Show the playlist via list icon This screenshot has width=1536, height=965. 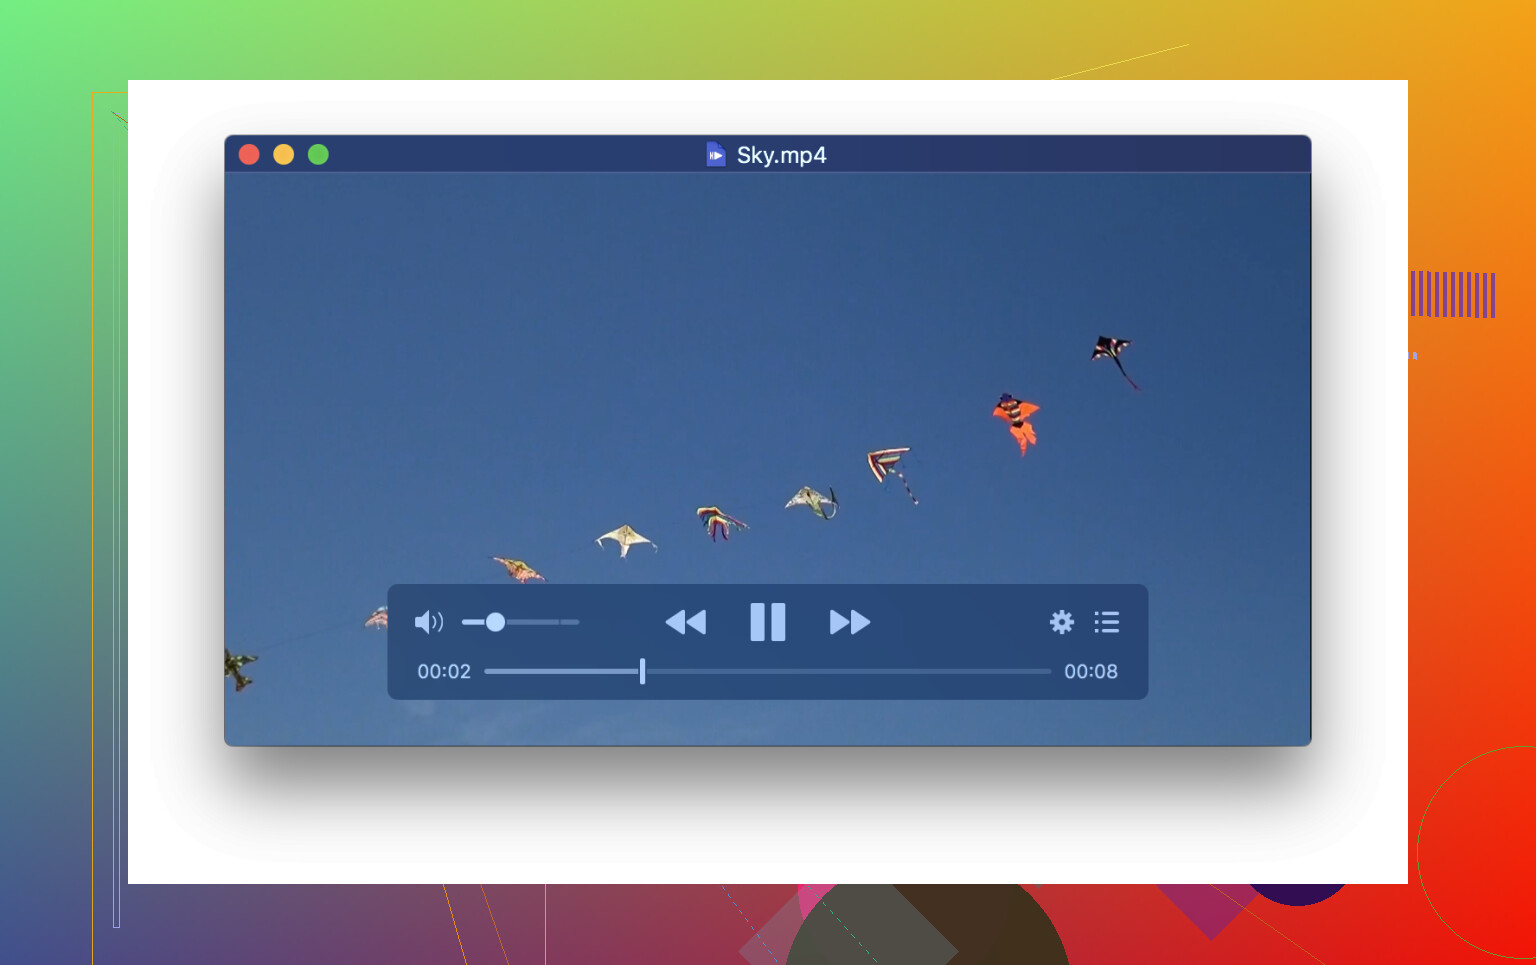[1106, 622]
